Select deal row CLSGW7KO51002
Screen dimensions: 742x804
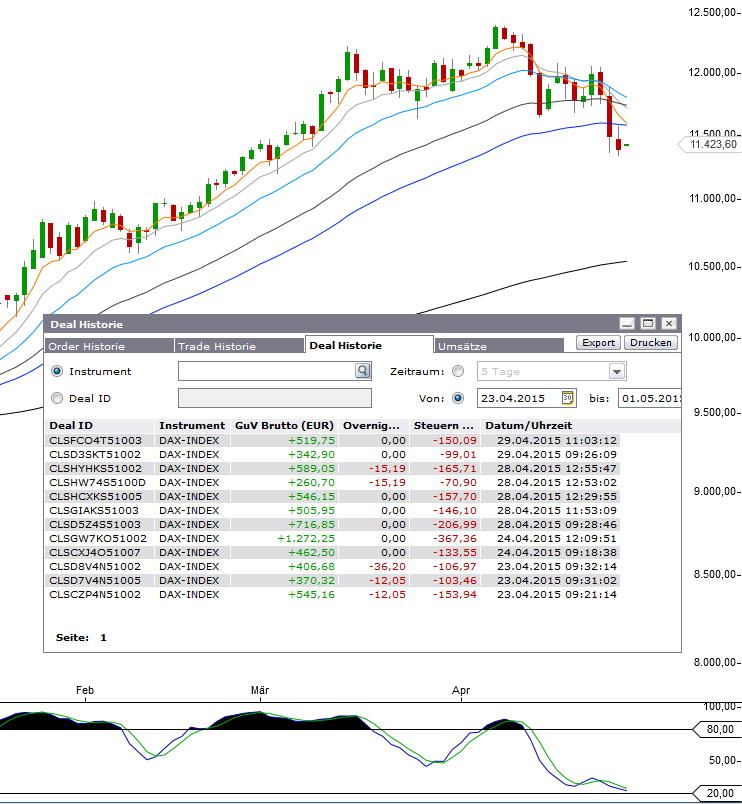[98, 538]
